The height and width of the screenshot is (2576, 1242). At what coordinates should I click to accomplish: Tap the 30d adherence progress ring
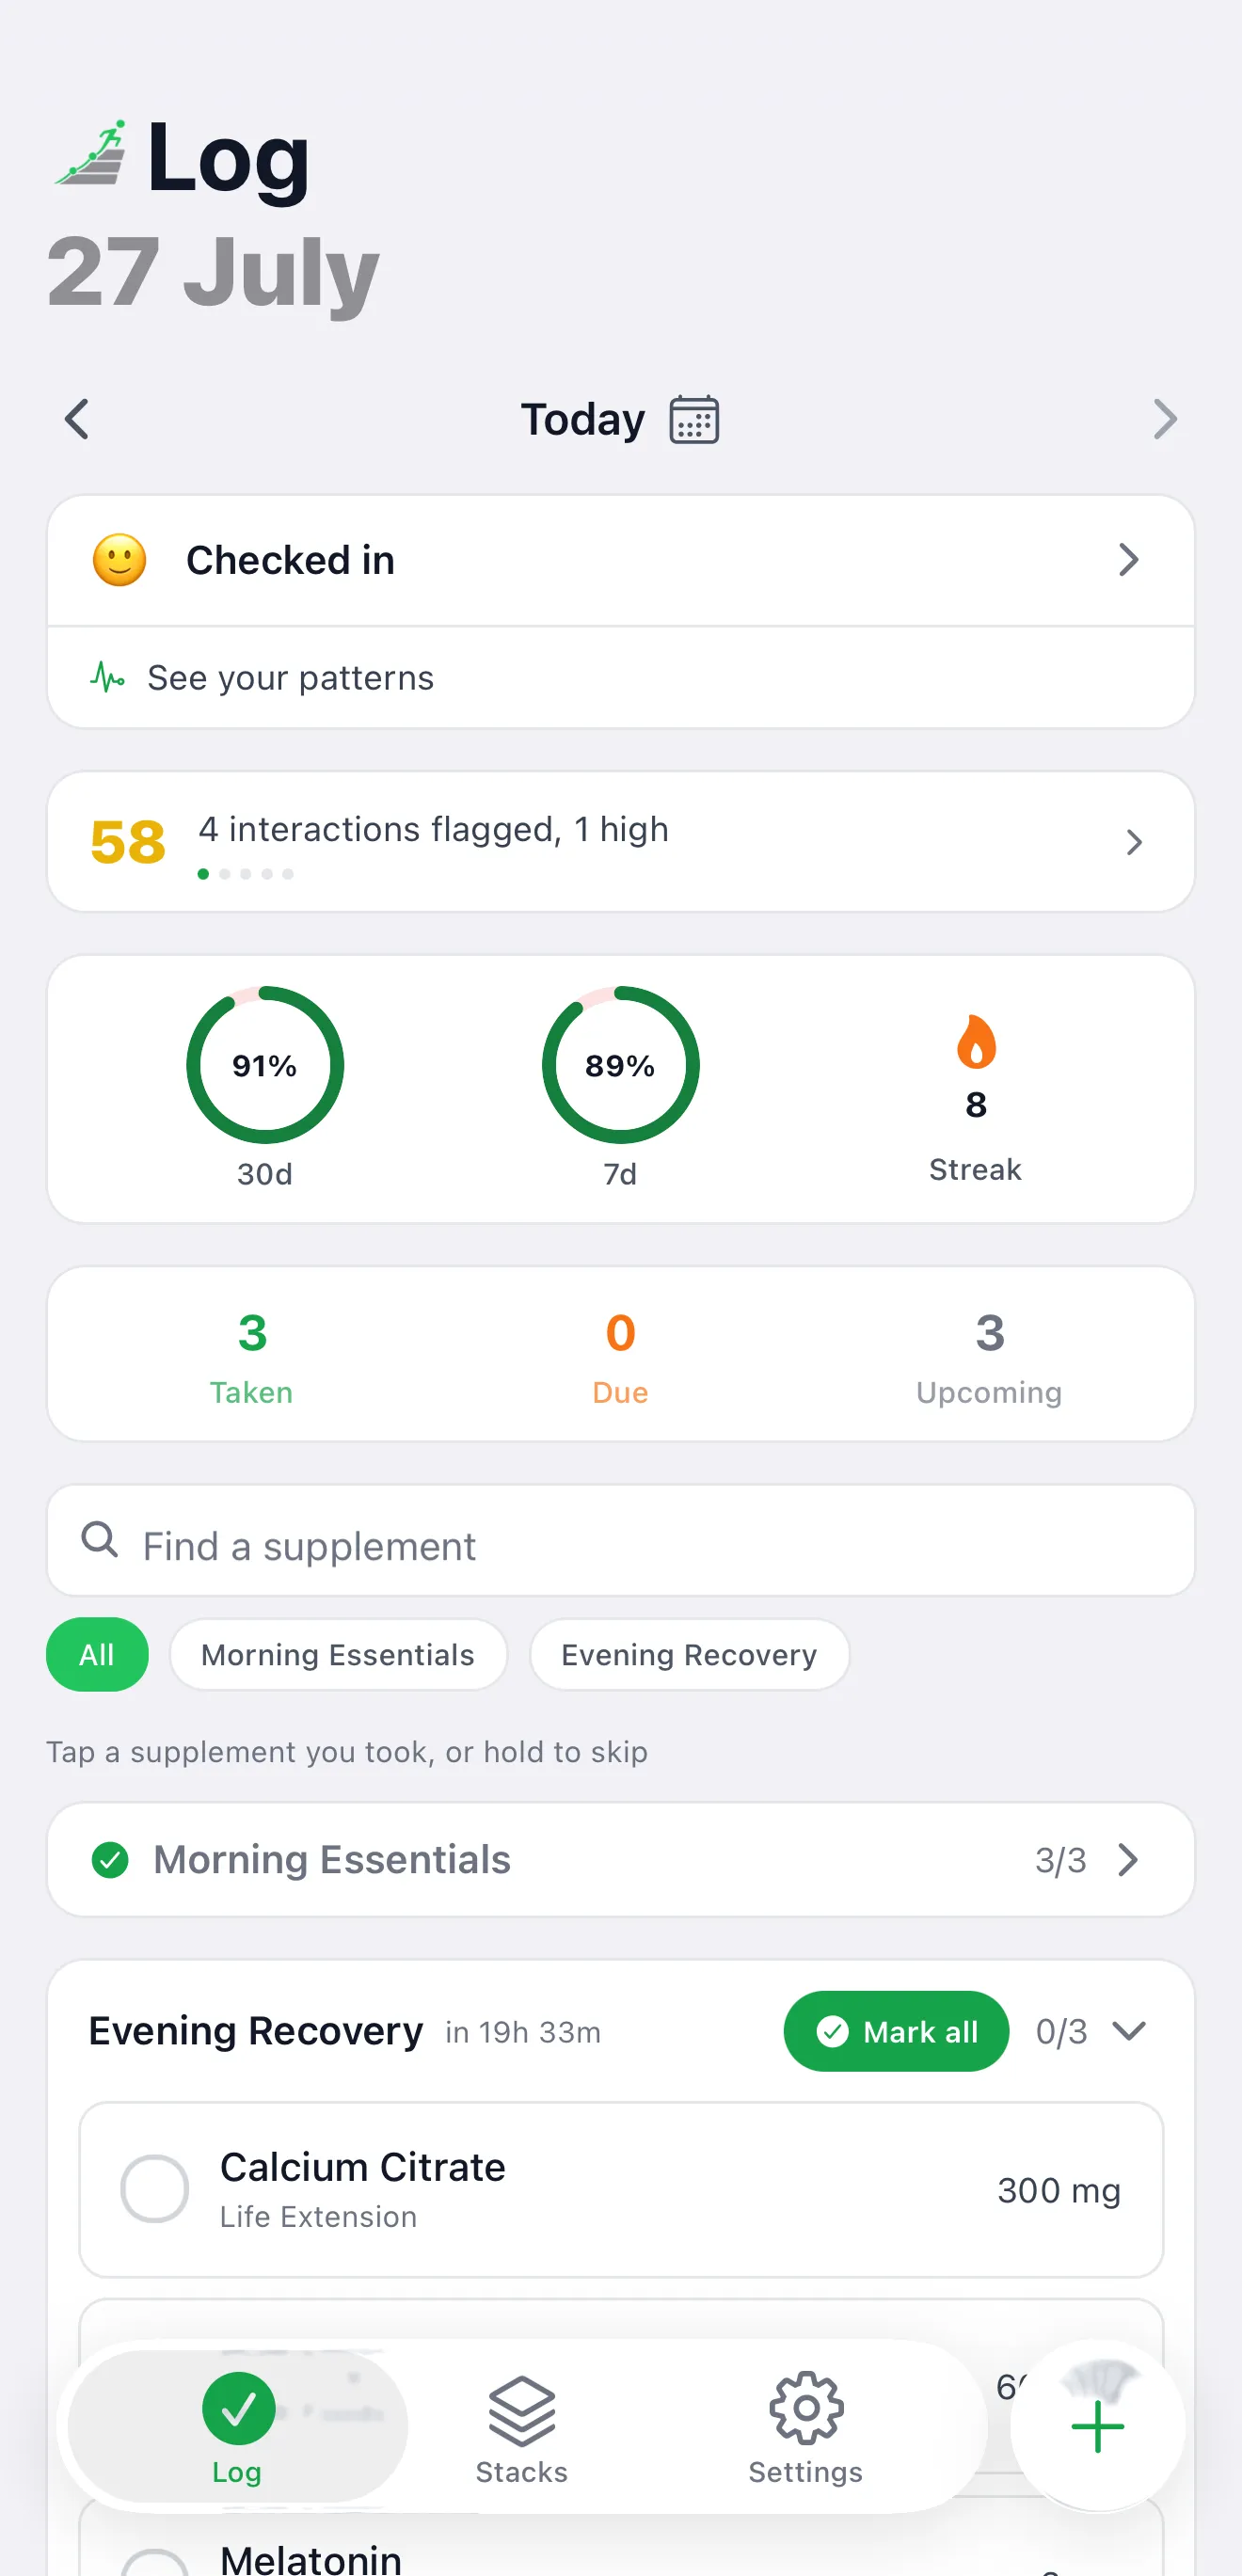265,1065
